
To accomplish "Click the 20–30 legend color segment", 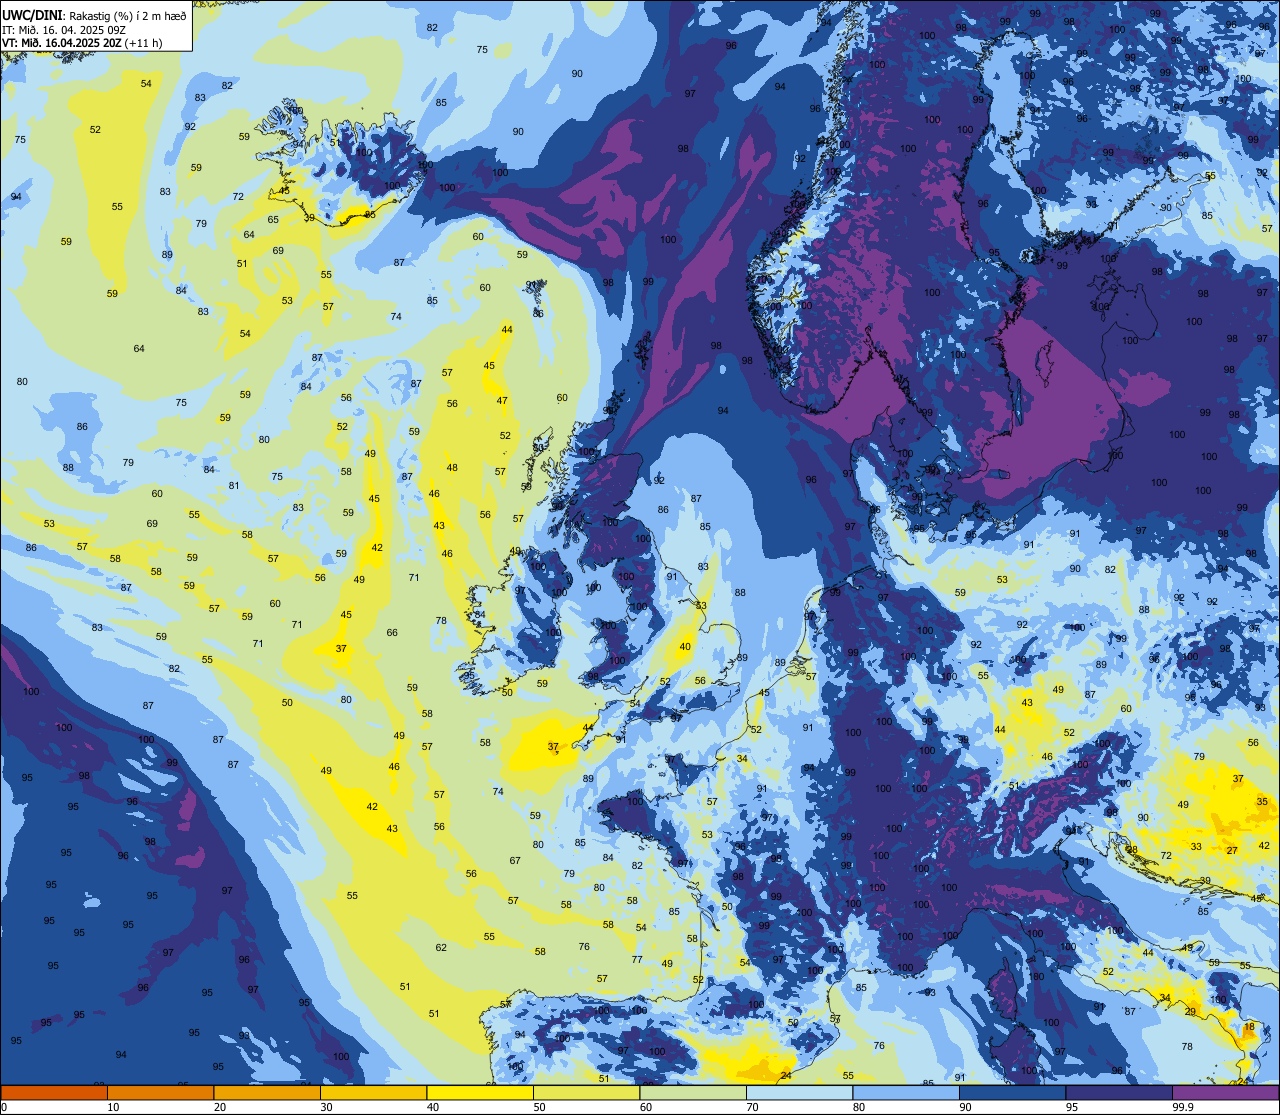I will tap(267, 1092).
